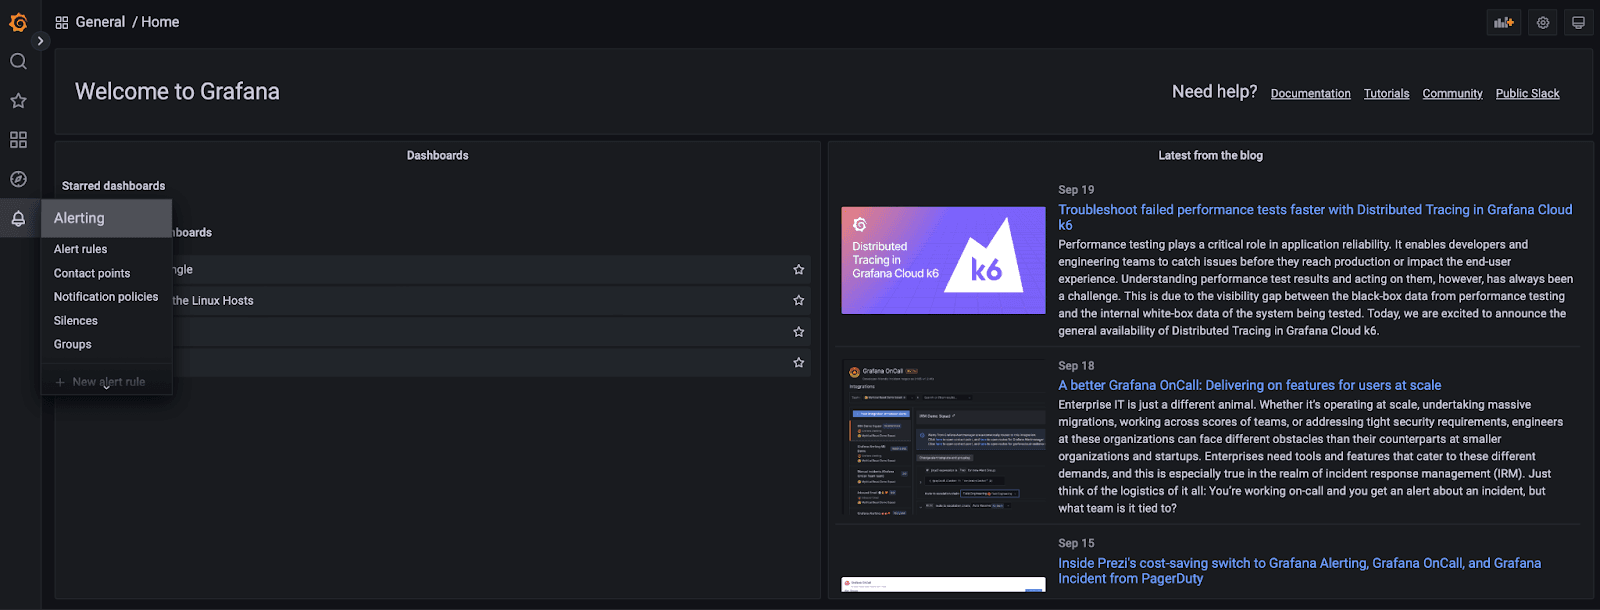Expand the sidebar with the chevron arrow
The height and width of the screenshot is (610, 1600).
pos(40,41)
